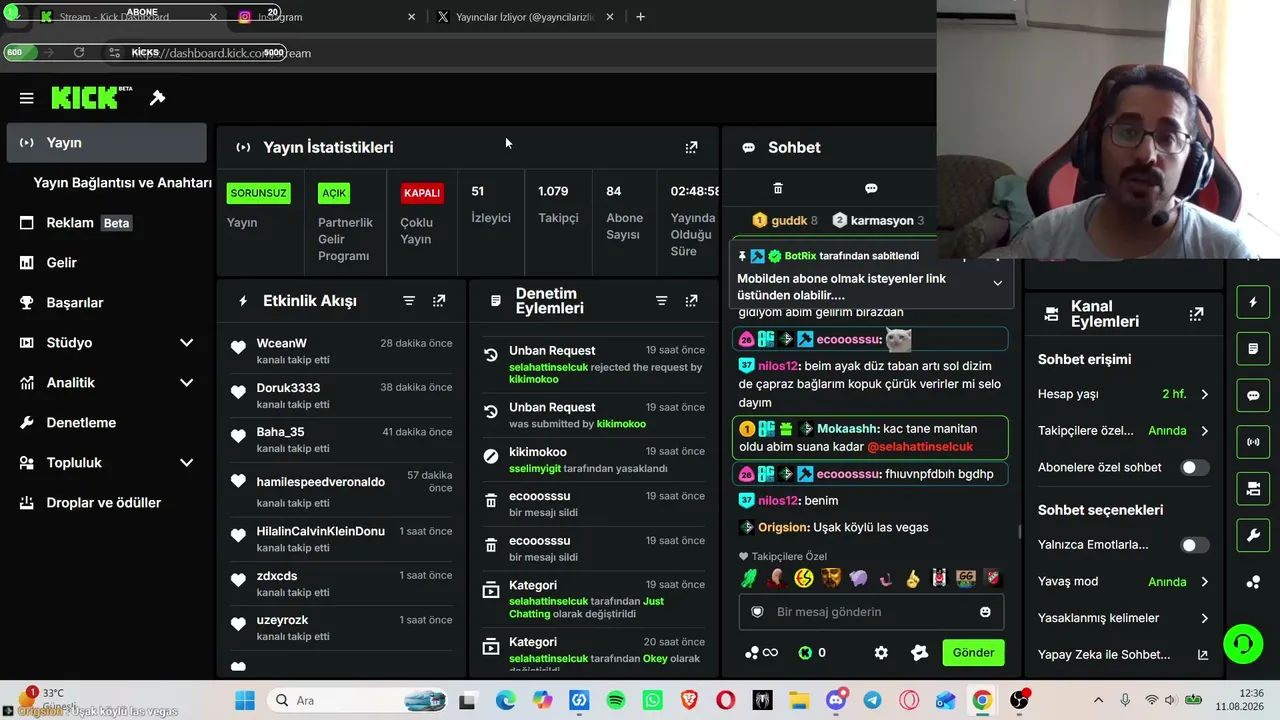Click the chat bubble icon in the right sidebar
1280x720 pixels.
pyautogui.click(x=1253, y=395)
